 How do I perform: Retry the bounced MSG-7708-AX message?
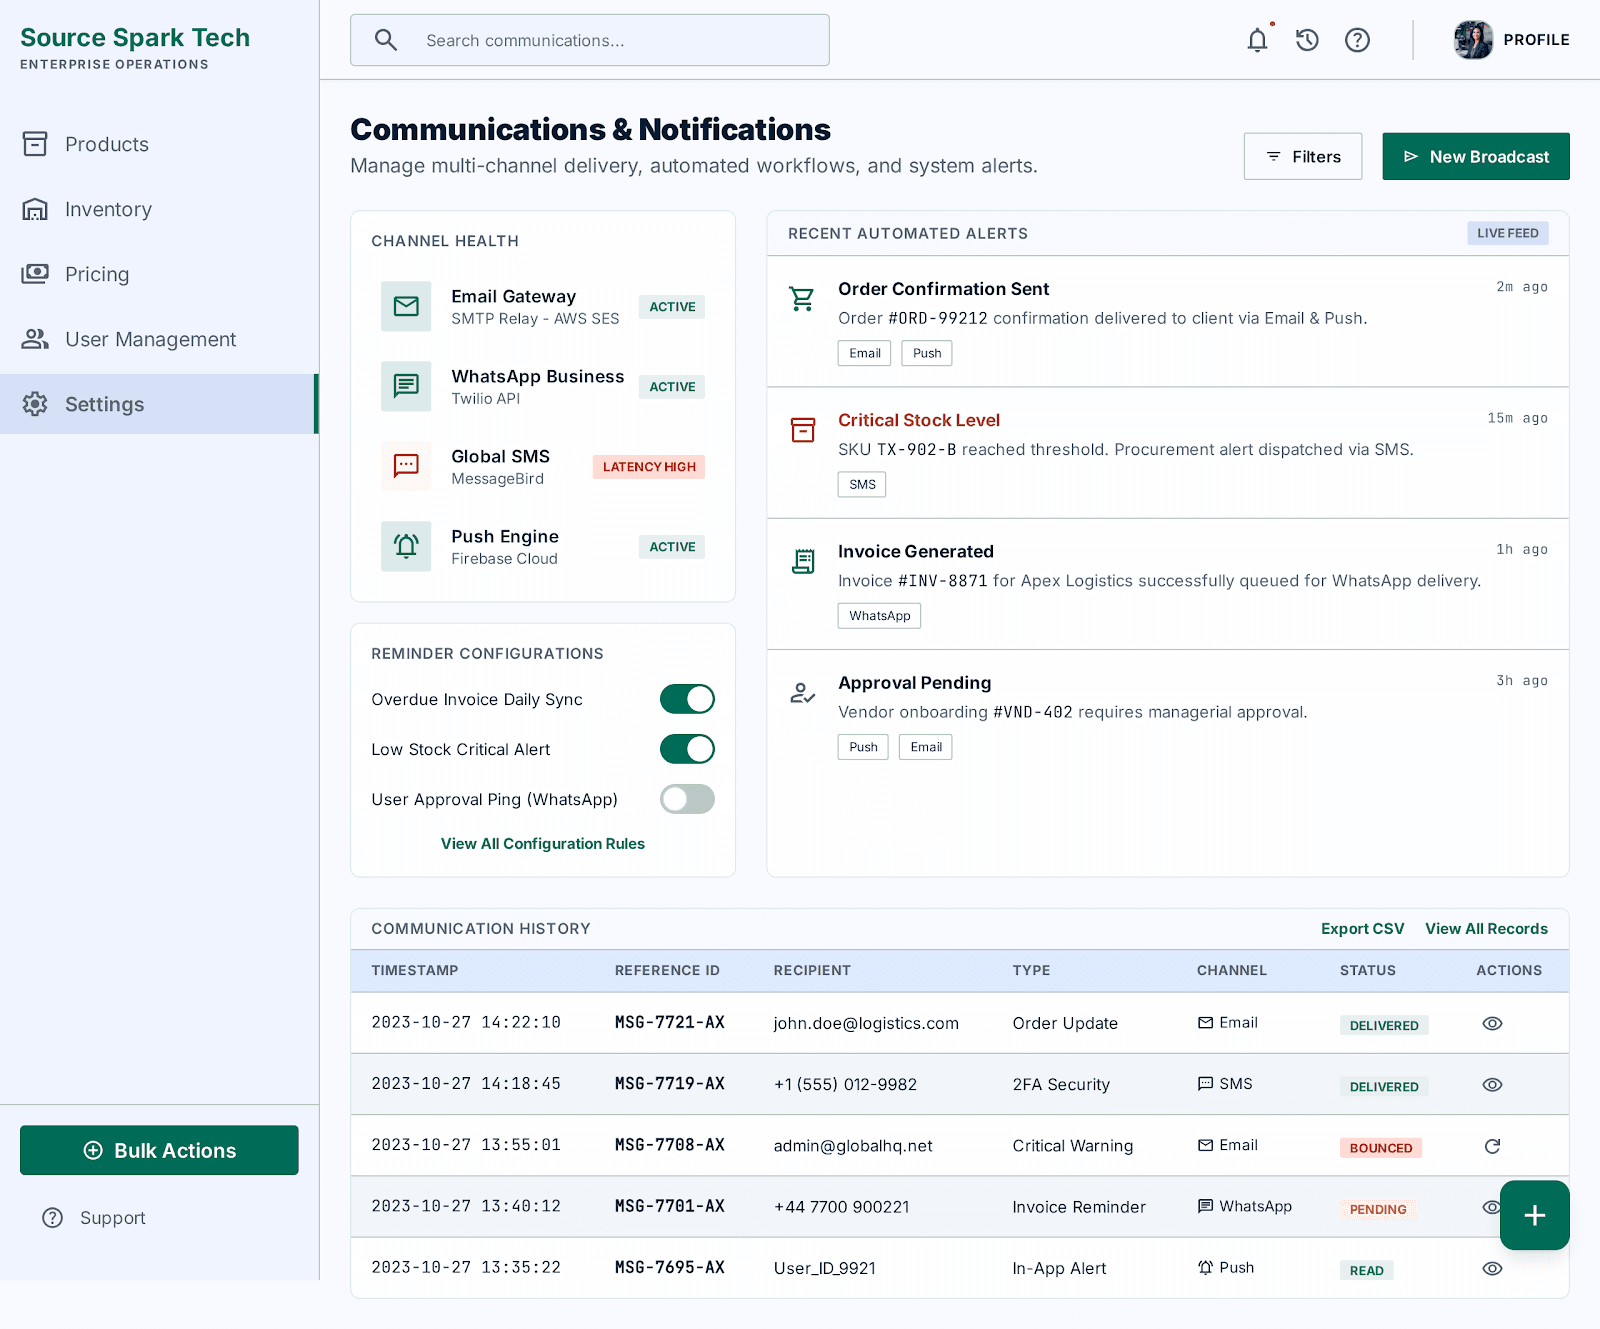click(1492, 1146)
